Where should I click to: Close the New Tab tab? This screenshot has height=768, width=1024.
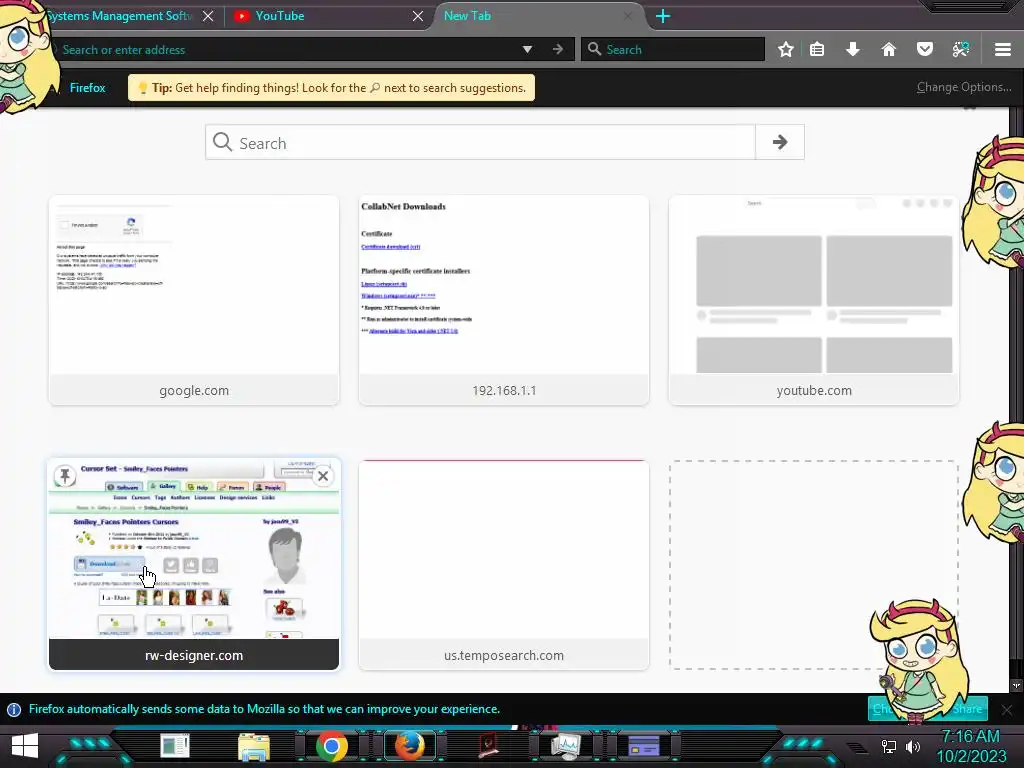628,16
